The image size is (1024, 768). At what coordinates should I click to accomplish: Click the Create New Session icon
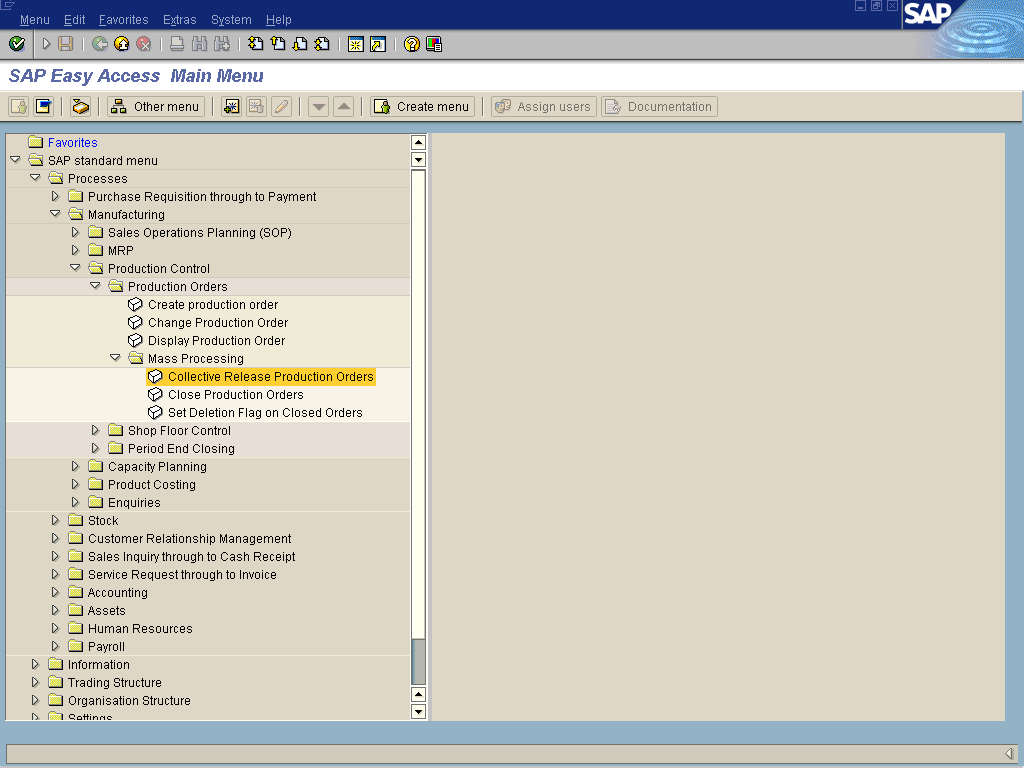[356, 44]
